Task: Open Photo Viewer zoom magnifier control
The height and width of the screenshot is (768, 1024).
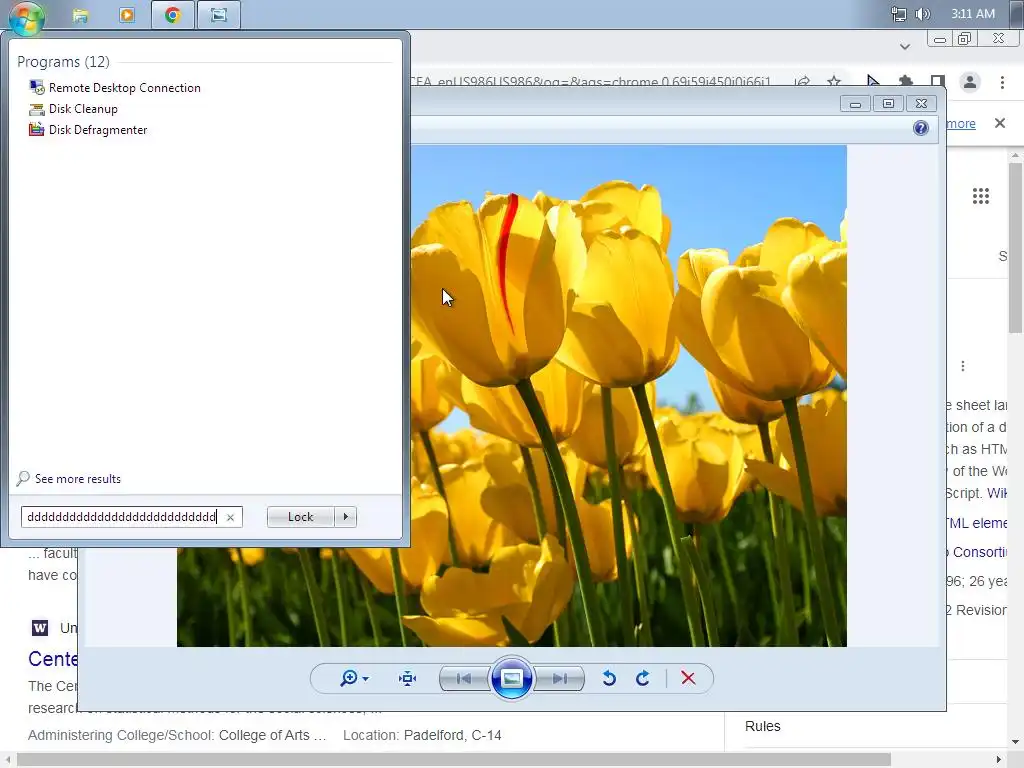Action: pyautogui.click(x=349, y=679)
